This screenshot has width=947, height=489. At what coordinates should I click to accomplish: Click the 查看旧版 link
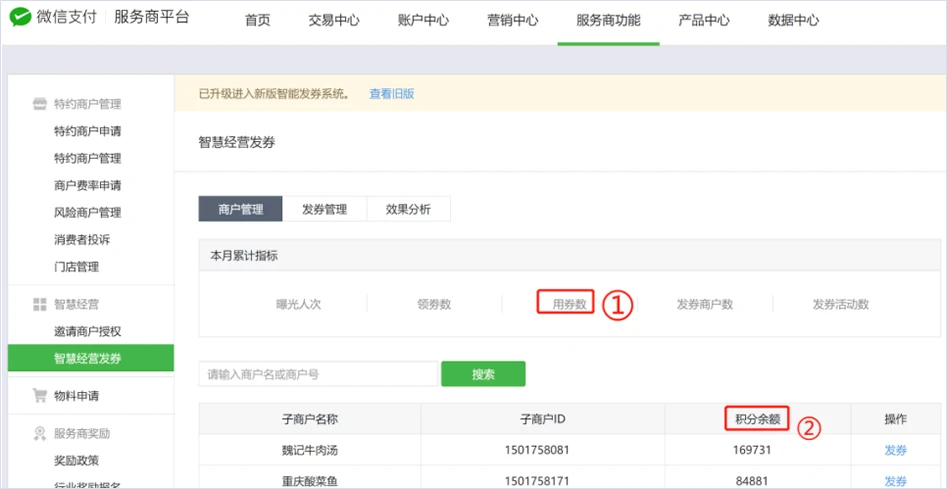[x=391, y=94]
